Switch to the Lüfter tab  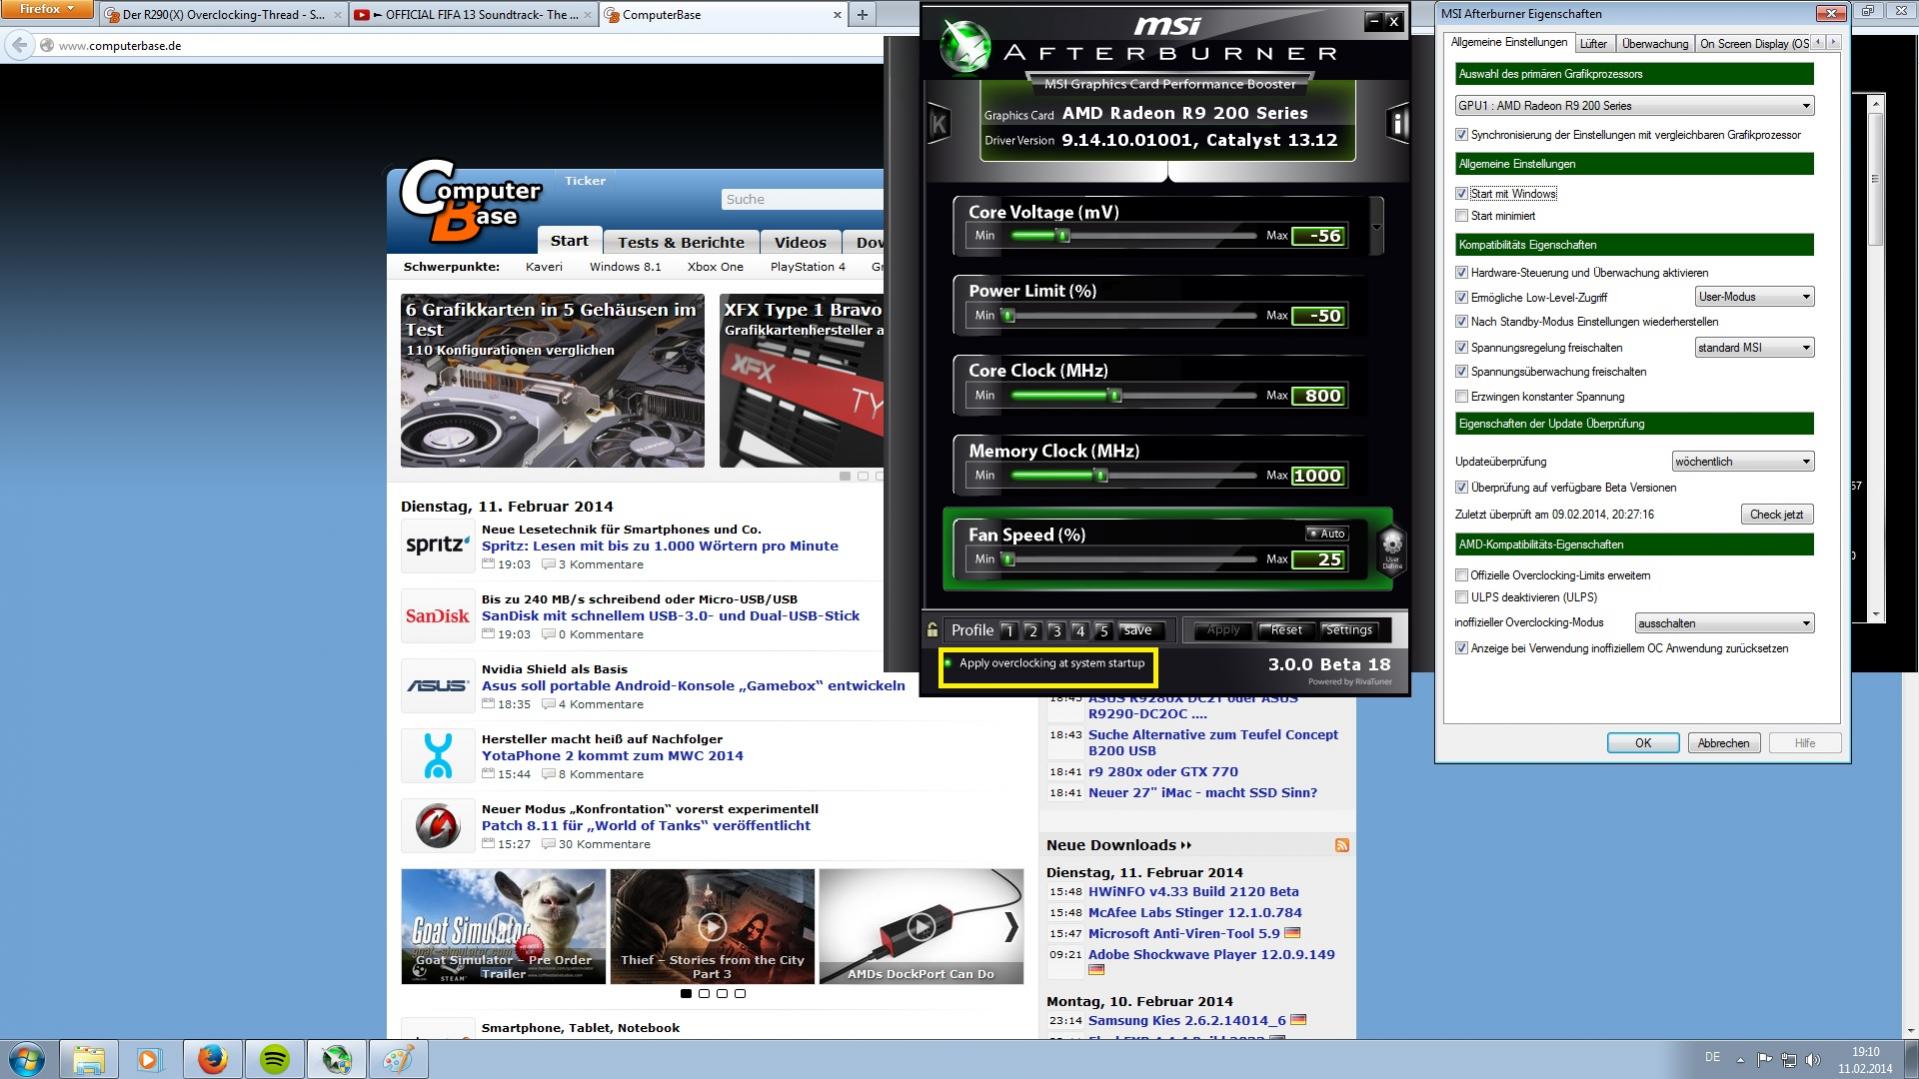pos(1593,44)
